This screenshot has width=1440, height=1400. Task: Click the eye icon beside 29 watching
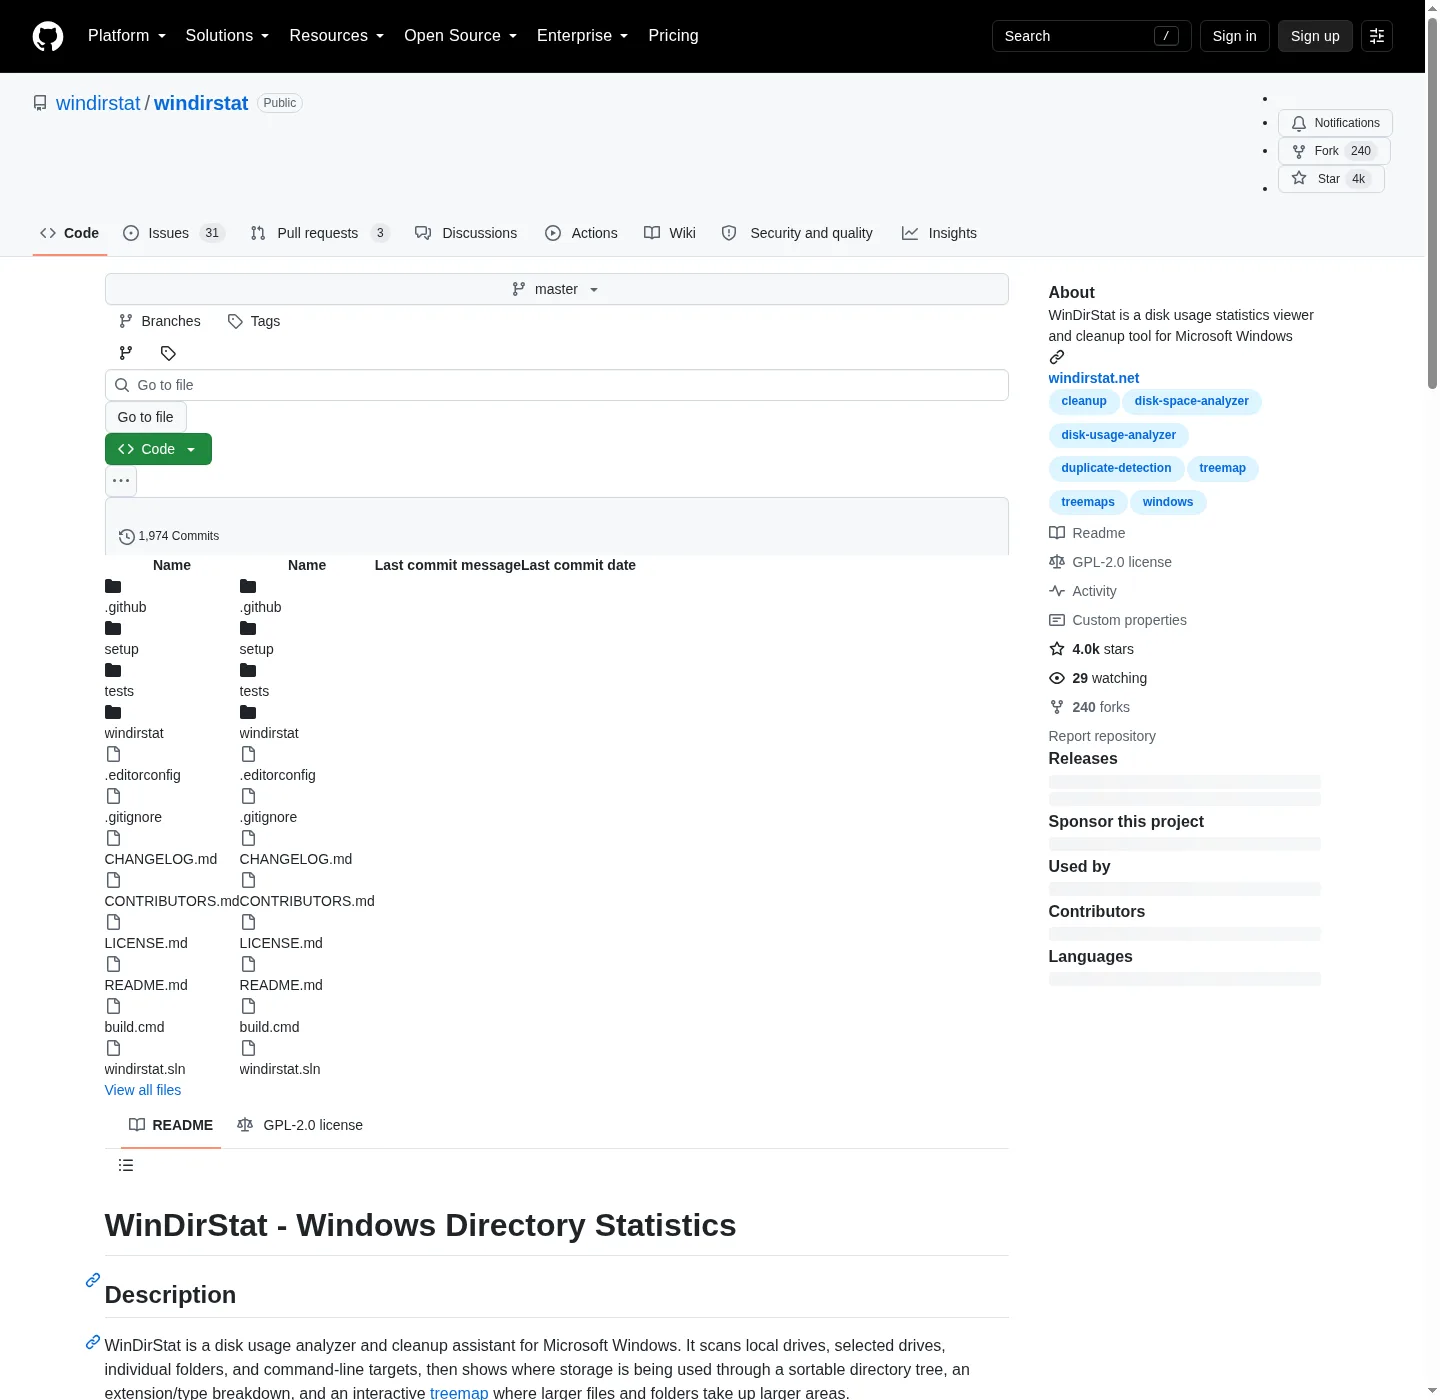click(1057, 678)
